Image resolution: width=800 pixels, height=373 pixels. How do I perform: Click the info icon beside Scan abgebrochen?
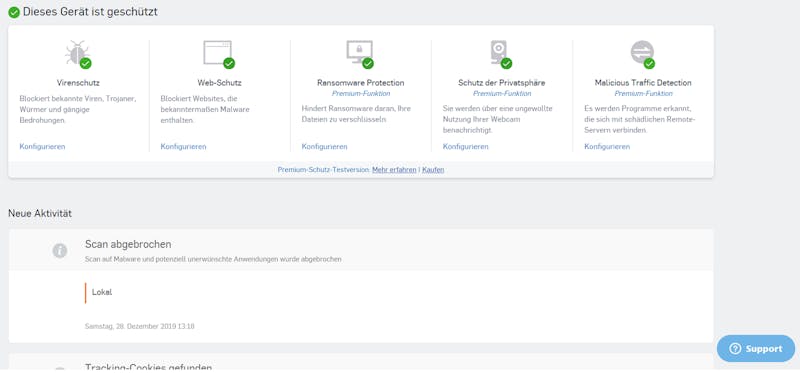coord(60,251)
